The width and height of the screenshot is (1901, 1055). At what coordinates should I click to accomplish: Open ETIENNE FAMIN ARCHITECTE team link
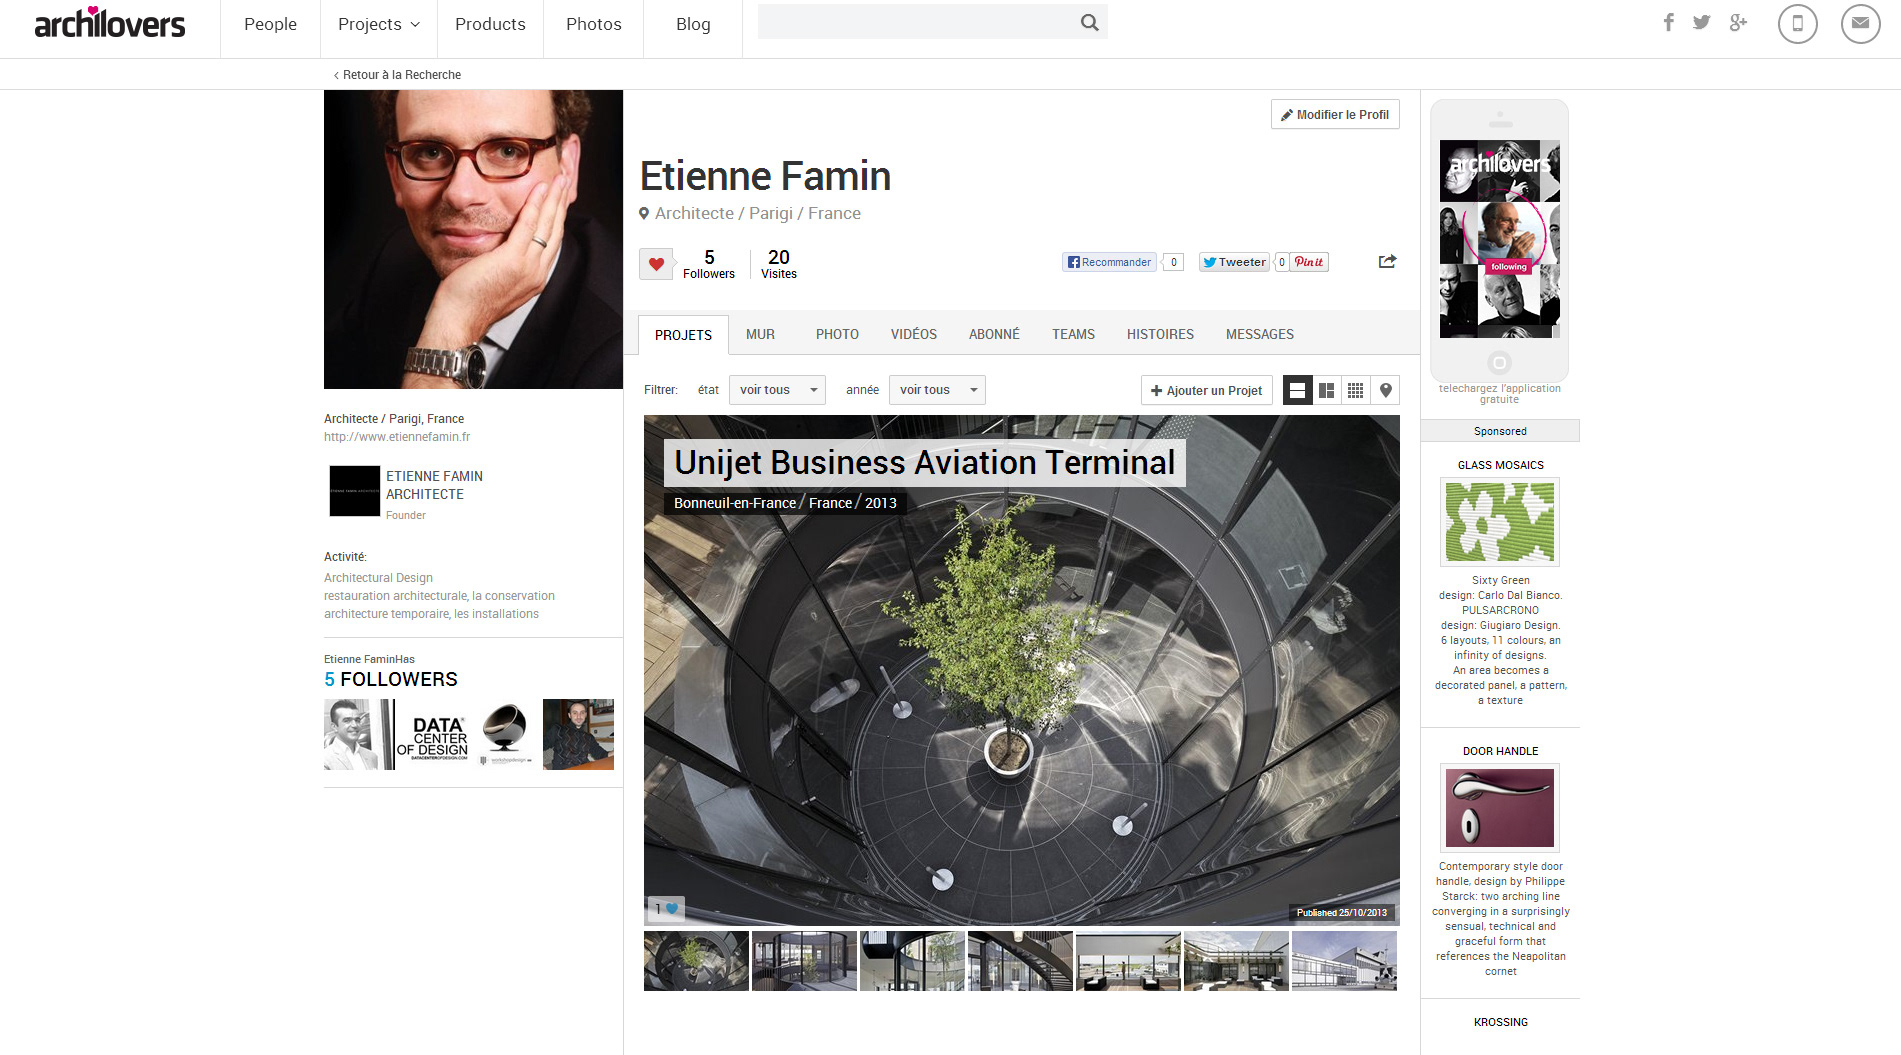tap(434, 485)
